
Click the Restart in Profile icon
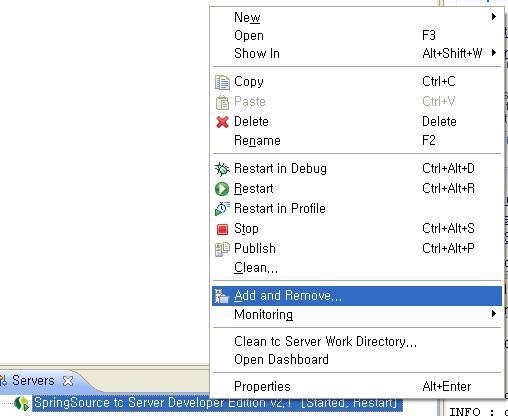tap(222, 209)
